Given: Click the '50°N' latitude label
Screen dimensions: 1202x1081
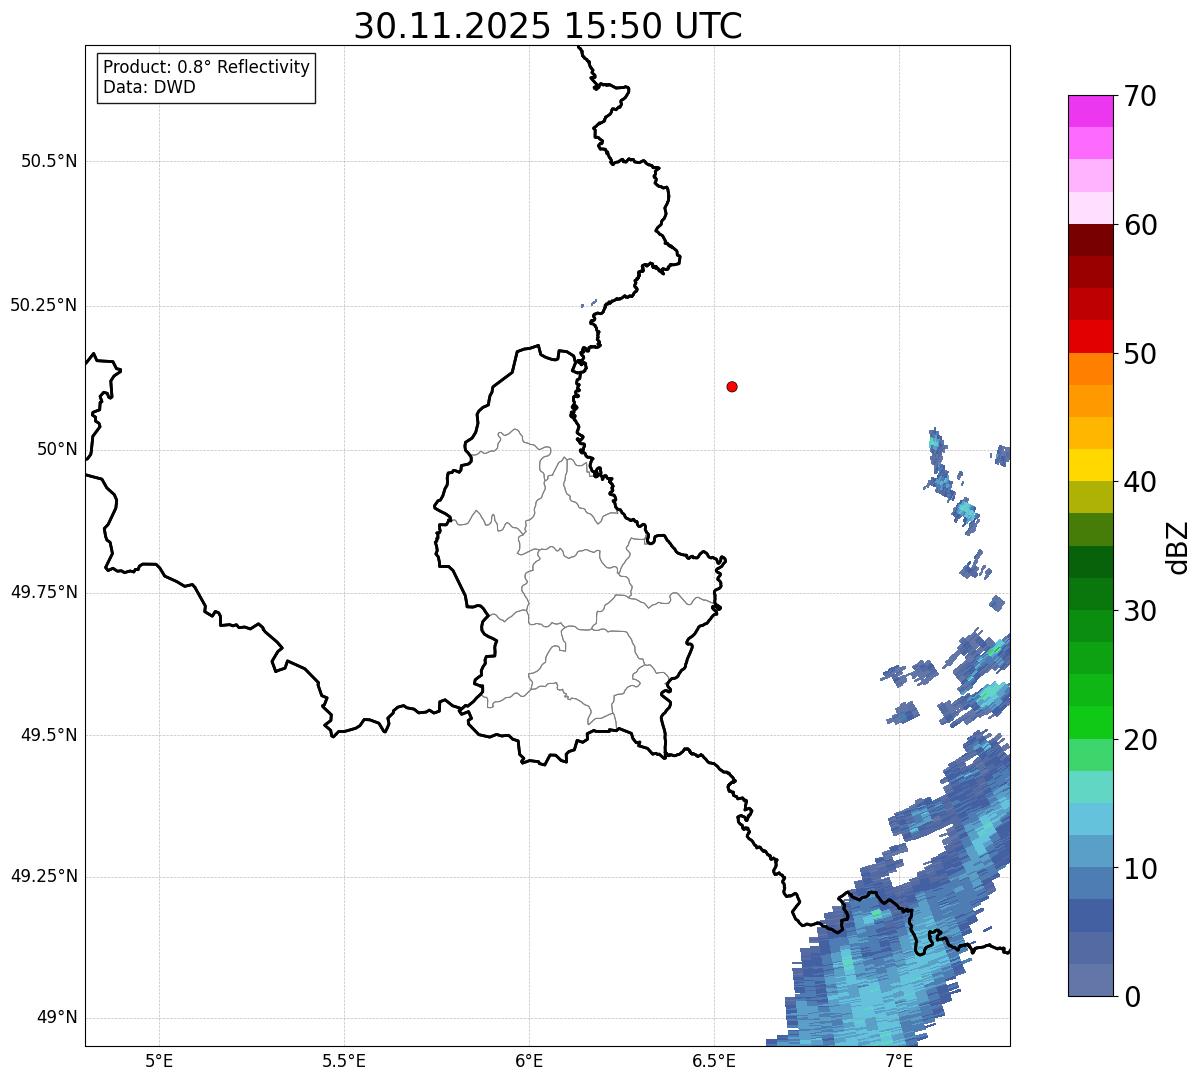Looking at the screenshot, I should 57,449.
